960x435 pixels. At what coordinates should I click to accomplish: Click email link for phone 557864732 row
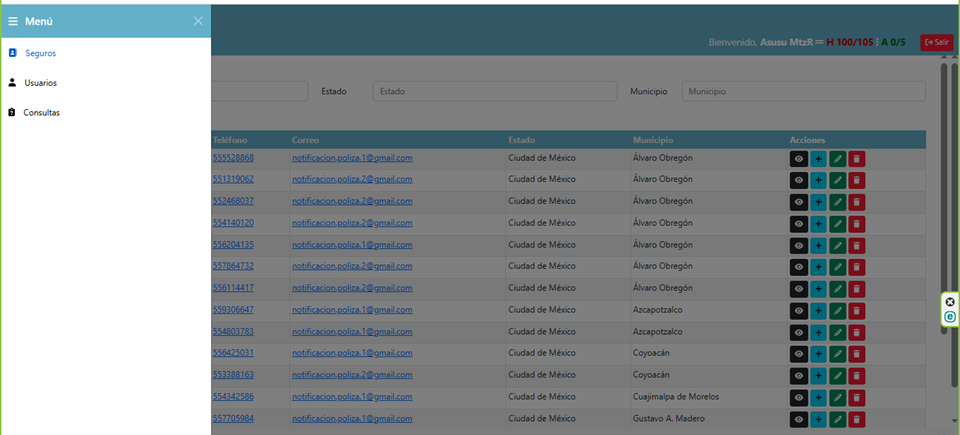pos(352,267)
